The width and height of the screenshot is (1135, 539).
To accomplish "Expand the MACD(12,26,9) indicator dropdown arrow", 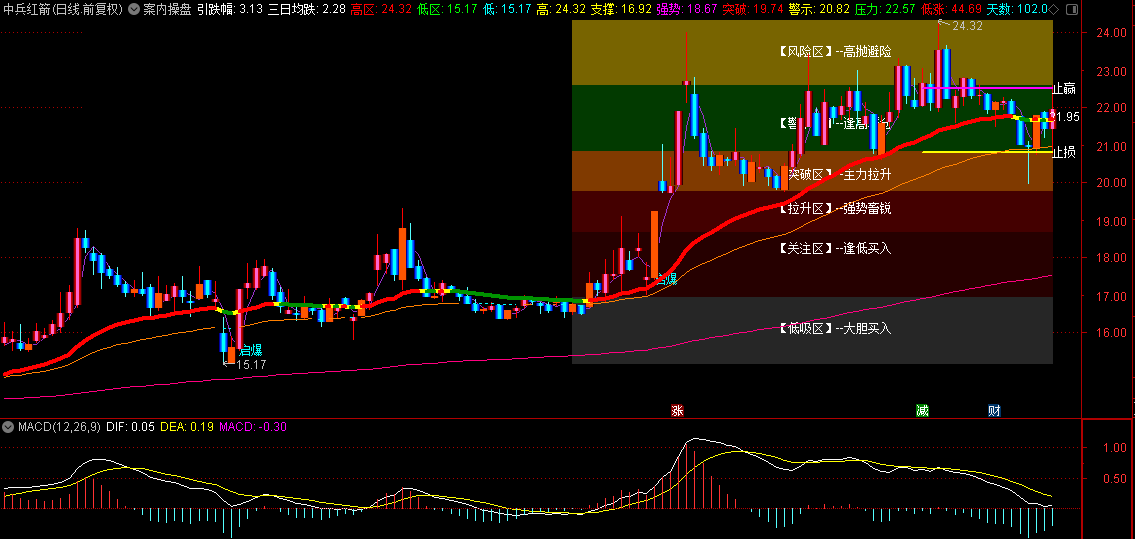I will click(8, 426).
